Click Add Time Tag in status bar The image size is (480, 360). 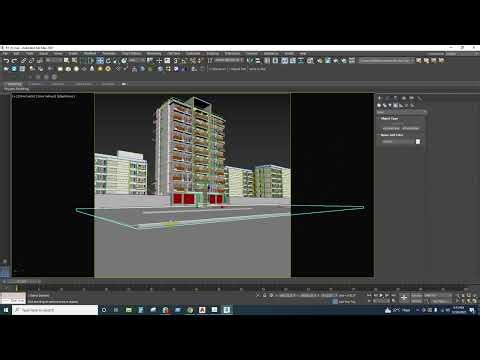347,302
